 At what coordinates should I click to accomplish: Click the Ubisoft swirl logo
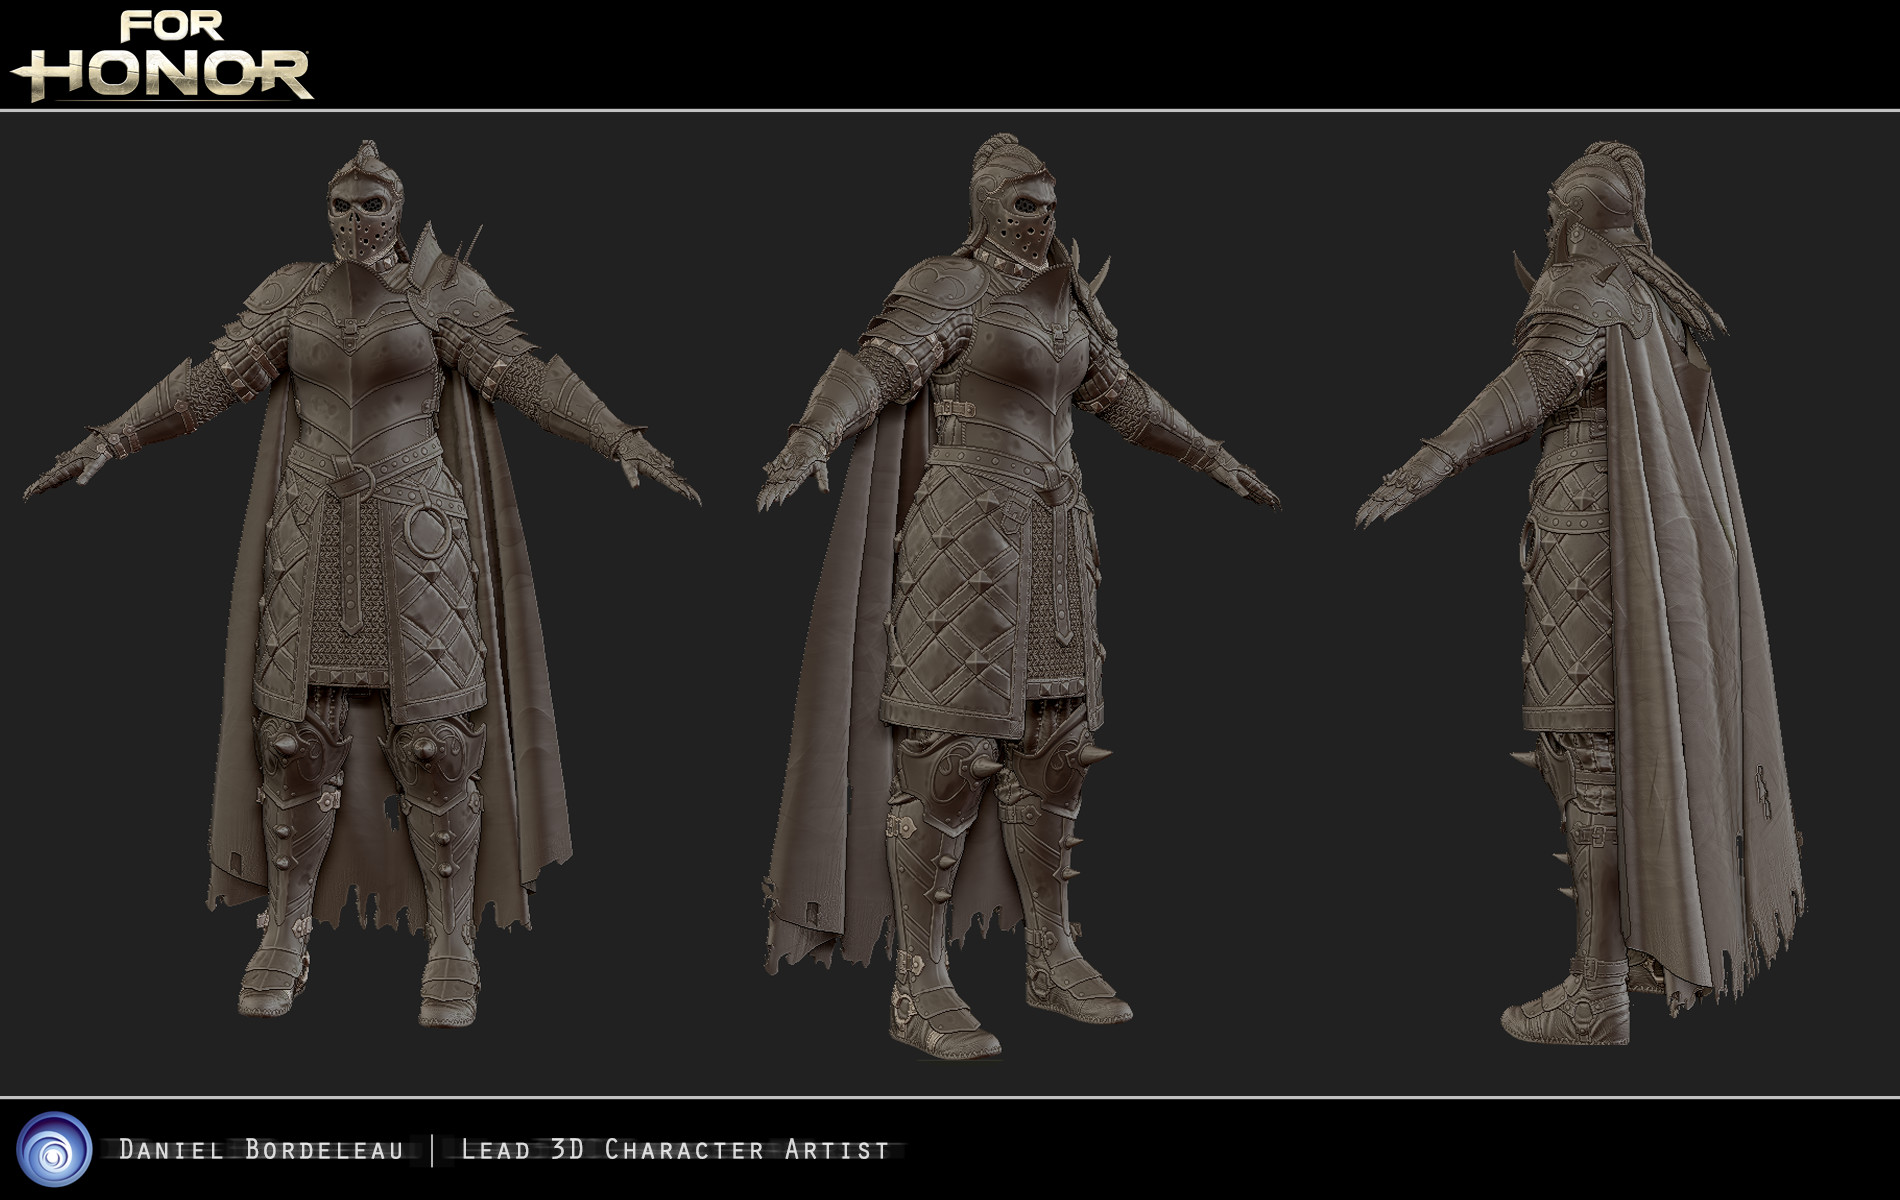[x=54, y=1149]
